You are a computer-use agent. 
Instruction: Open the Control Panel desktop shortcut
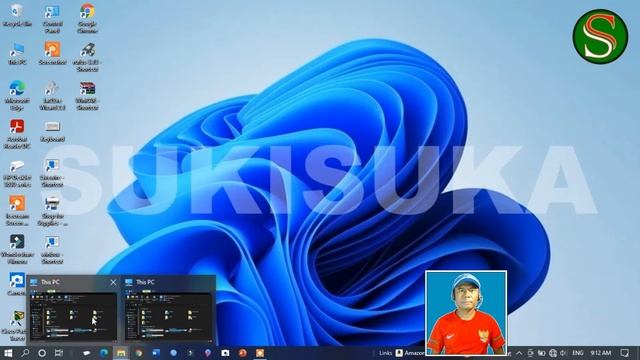(x=52, y=19)
